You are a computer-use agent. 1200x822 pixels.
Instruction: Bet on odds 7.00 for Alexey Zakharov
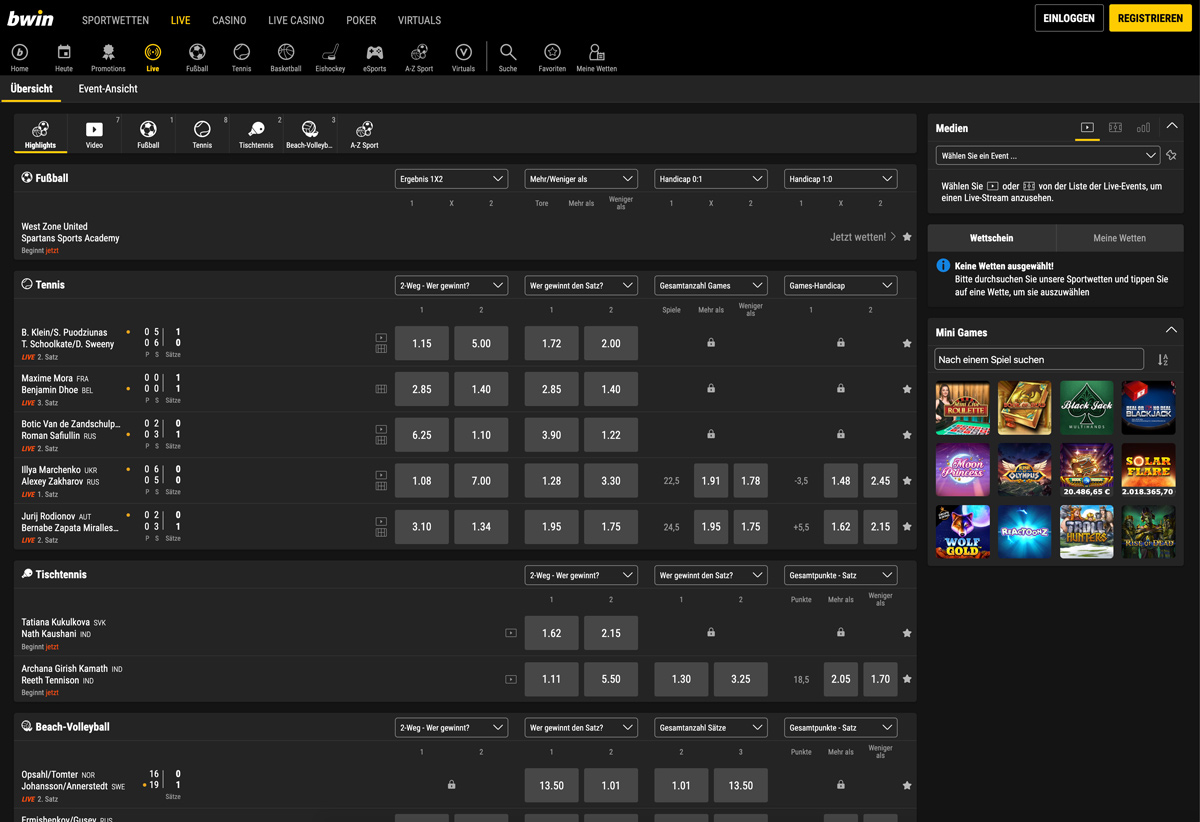coord(481,481)
